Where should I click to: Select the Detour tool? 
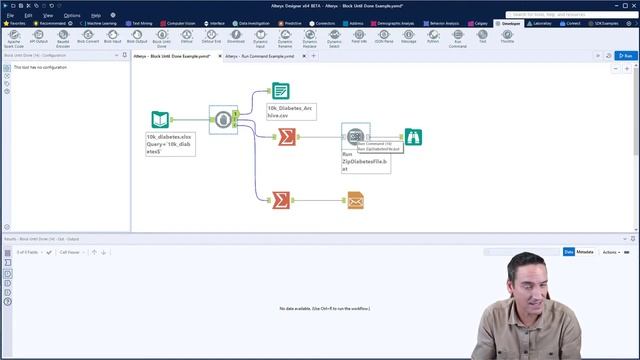(x=187, y=37)
